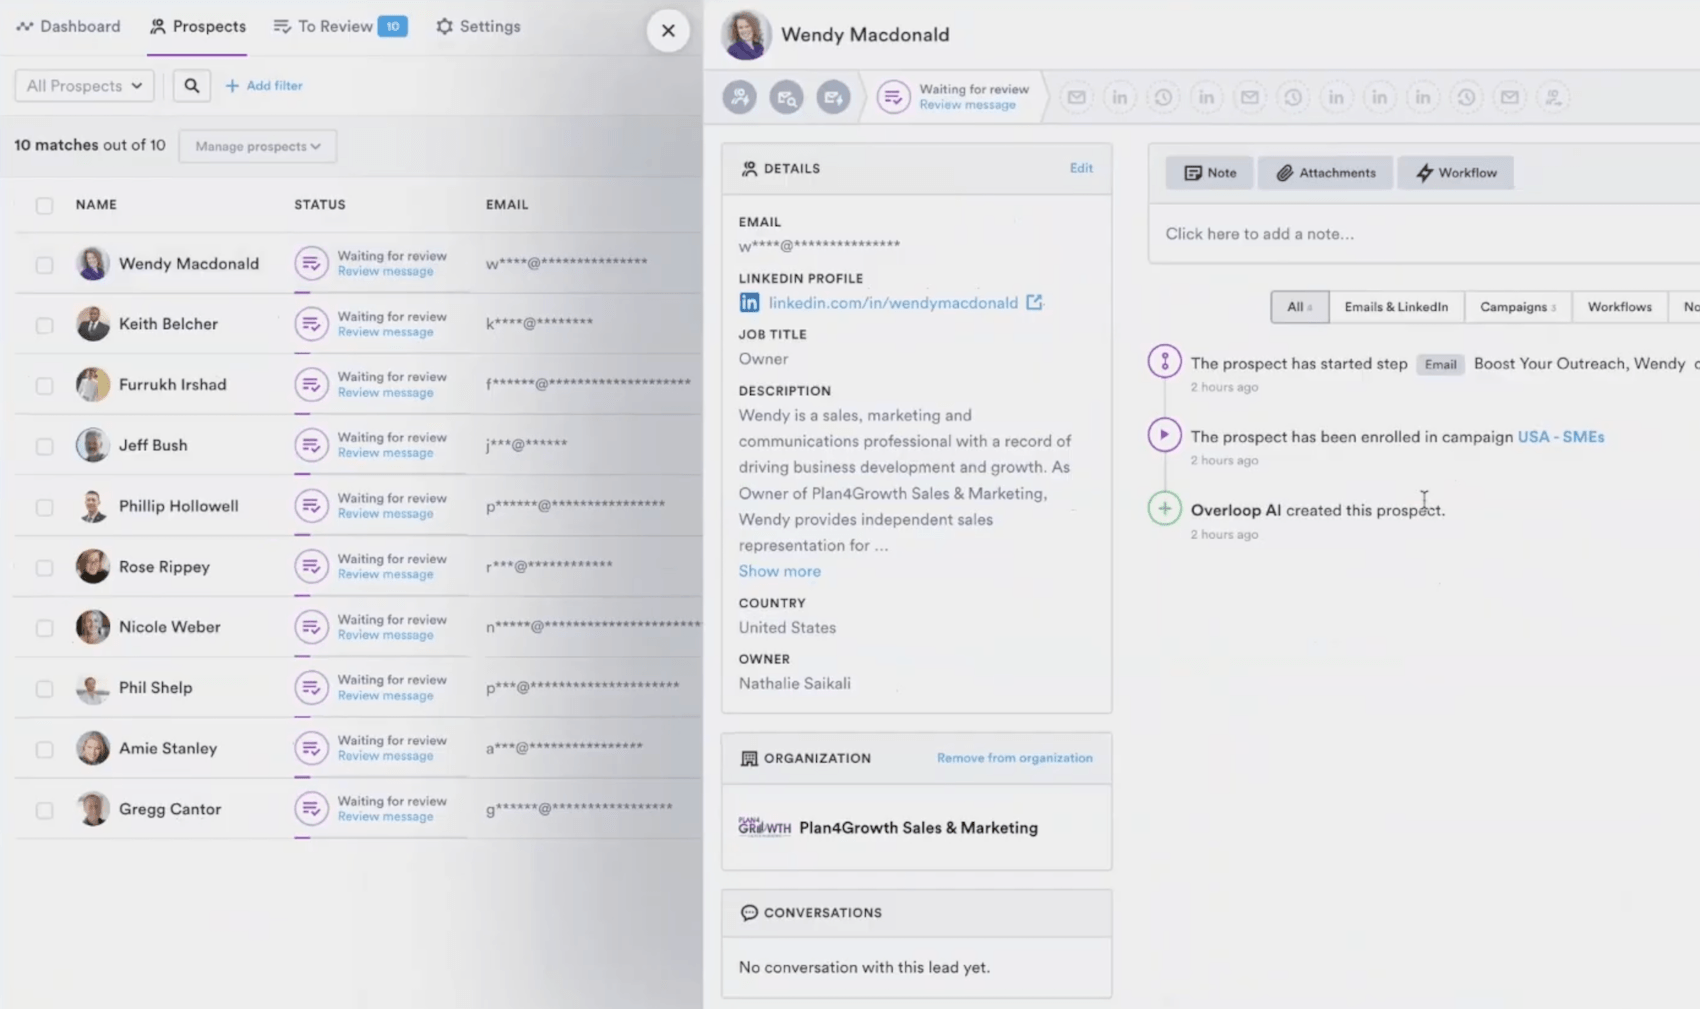1700x1009 pixels.
Task: Filter activity by Emails & LinkedIn
Action: point(1396,307)
